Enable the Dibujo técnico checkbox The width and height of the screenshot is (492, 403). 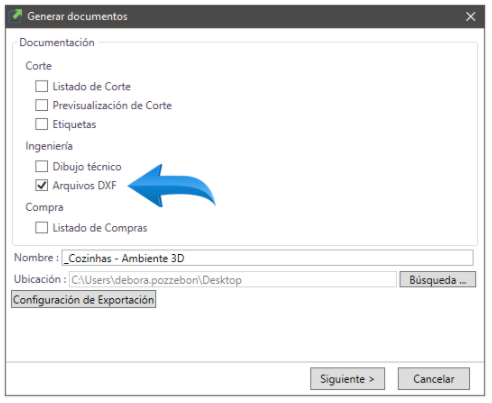(41, 166)
